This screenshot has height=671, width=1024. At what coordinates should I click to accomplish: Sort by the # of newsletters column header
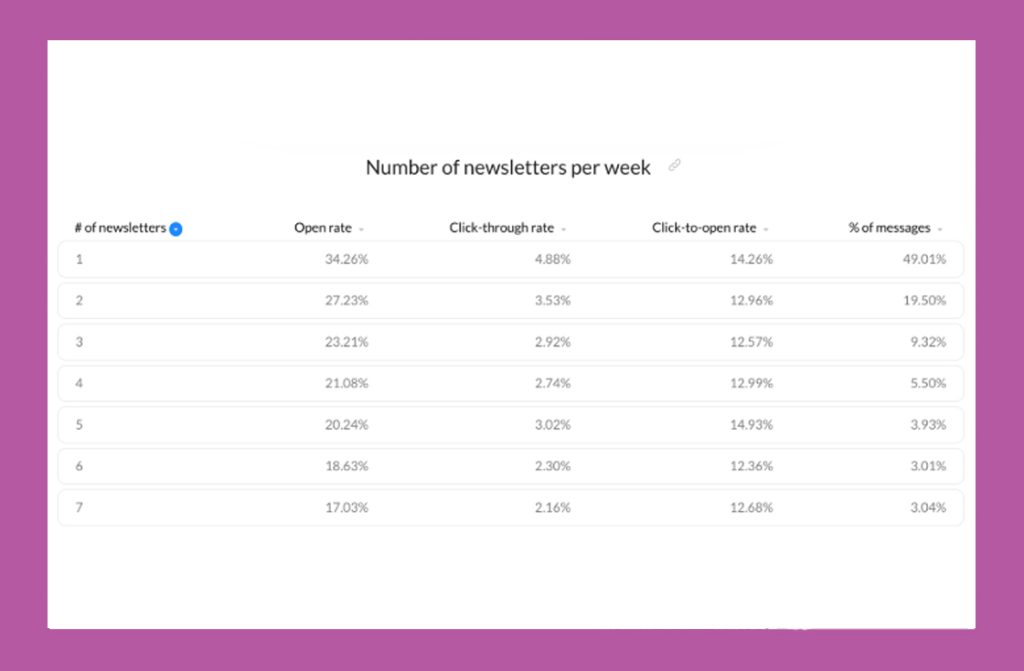pos(120,228)
